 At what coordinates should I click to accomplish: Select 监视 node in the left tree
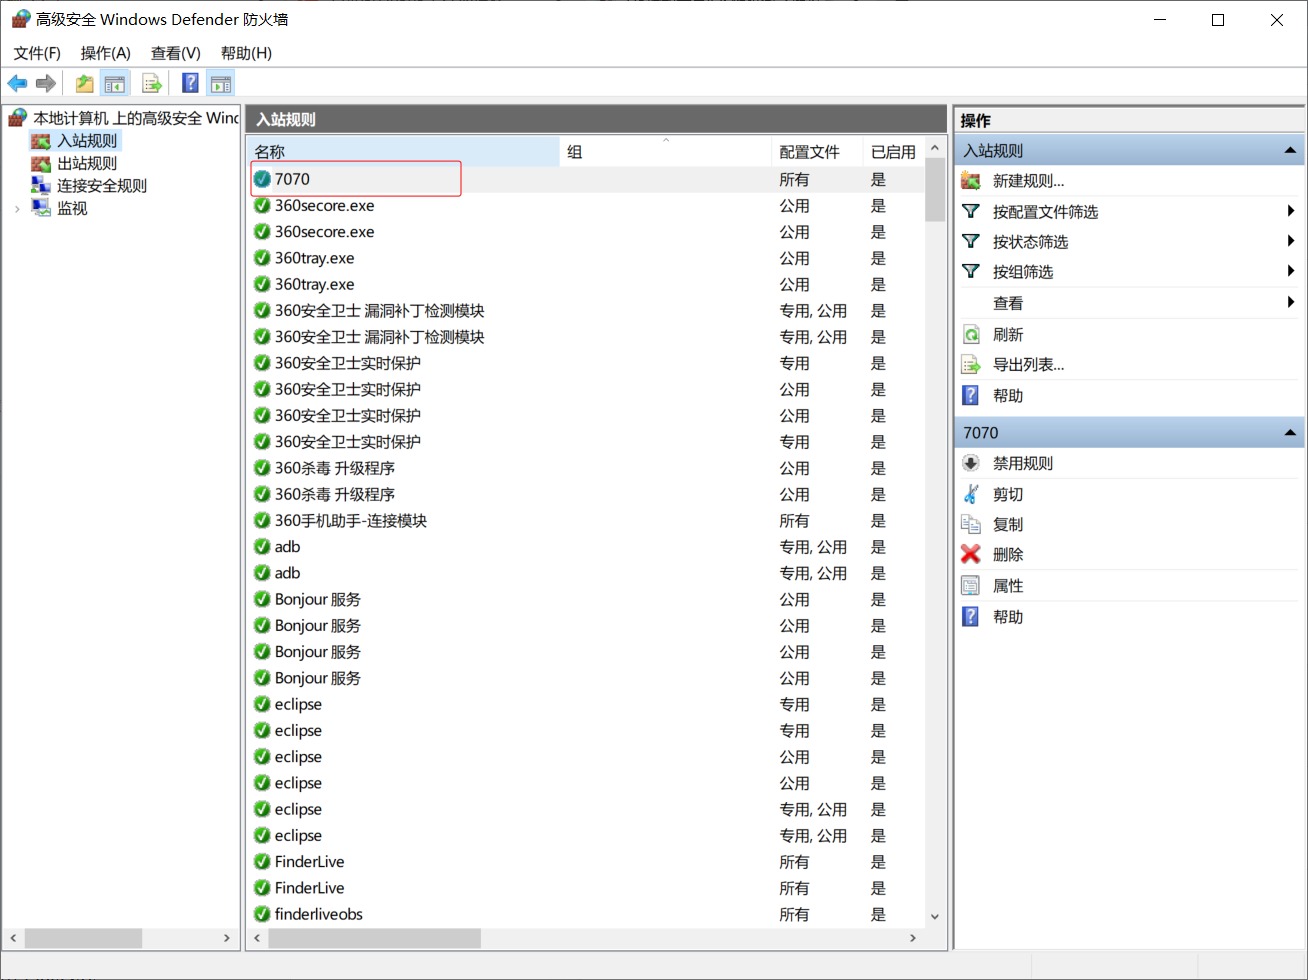(72, 209)
